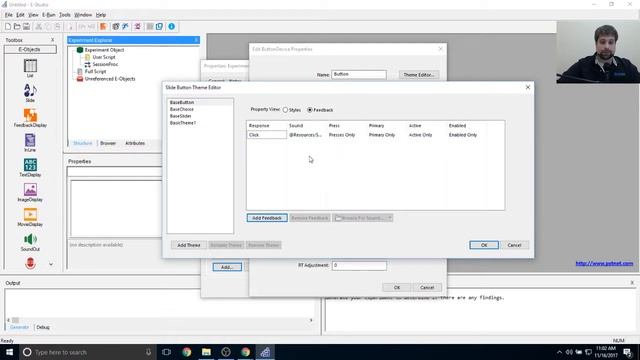Click the pink bug debug toolbar icon

coord(138,27)
